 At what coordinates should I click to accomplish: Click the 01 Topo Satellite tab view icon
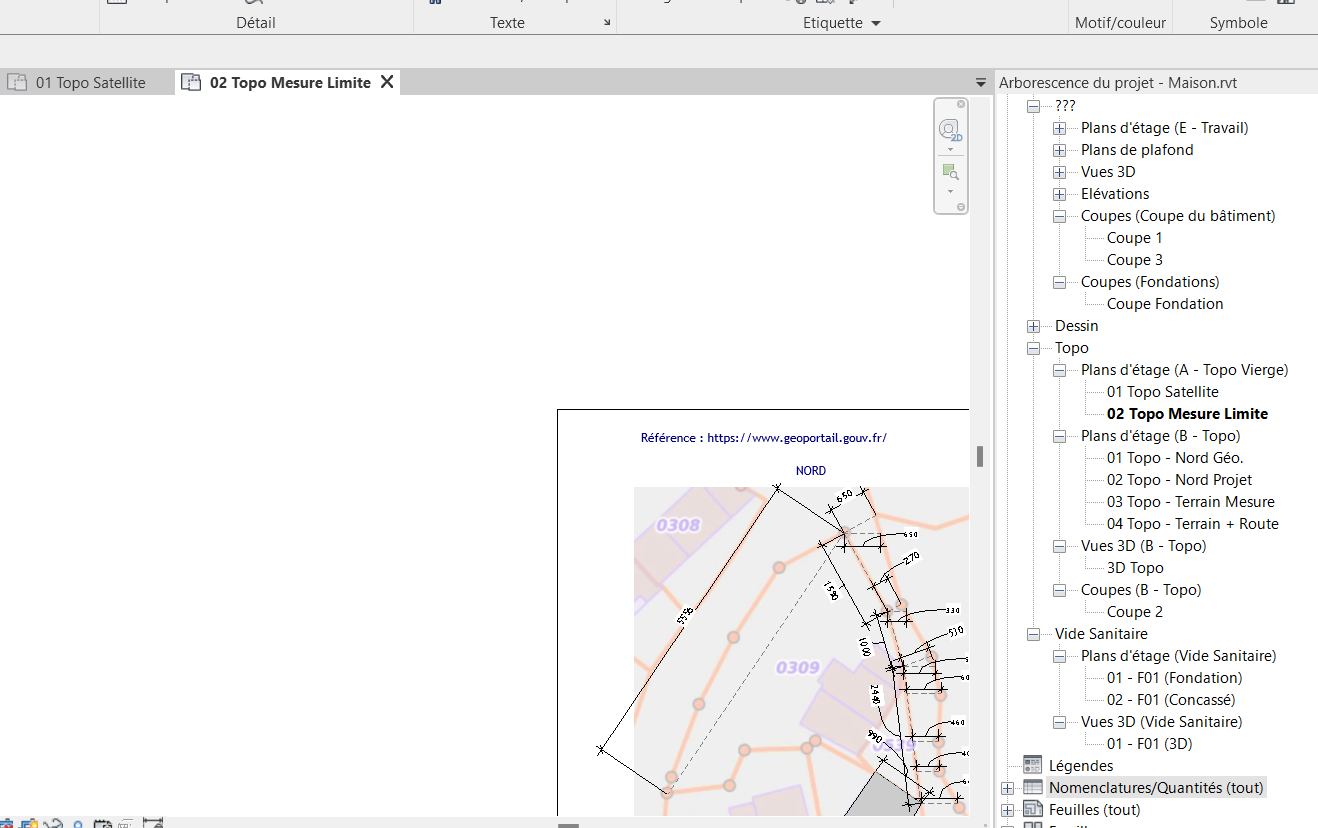pyautogui.click(x=17, y=83)
